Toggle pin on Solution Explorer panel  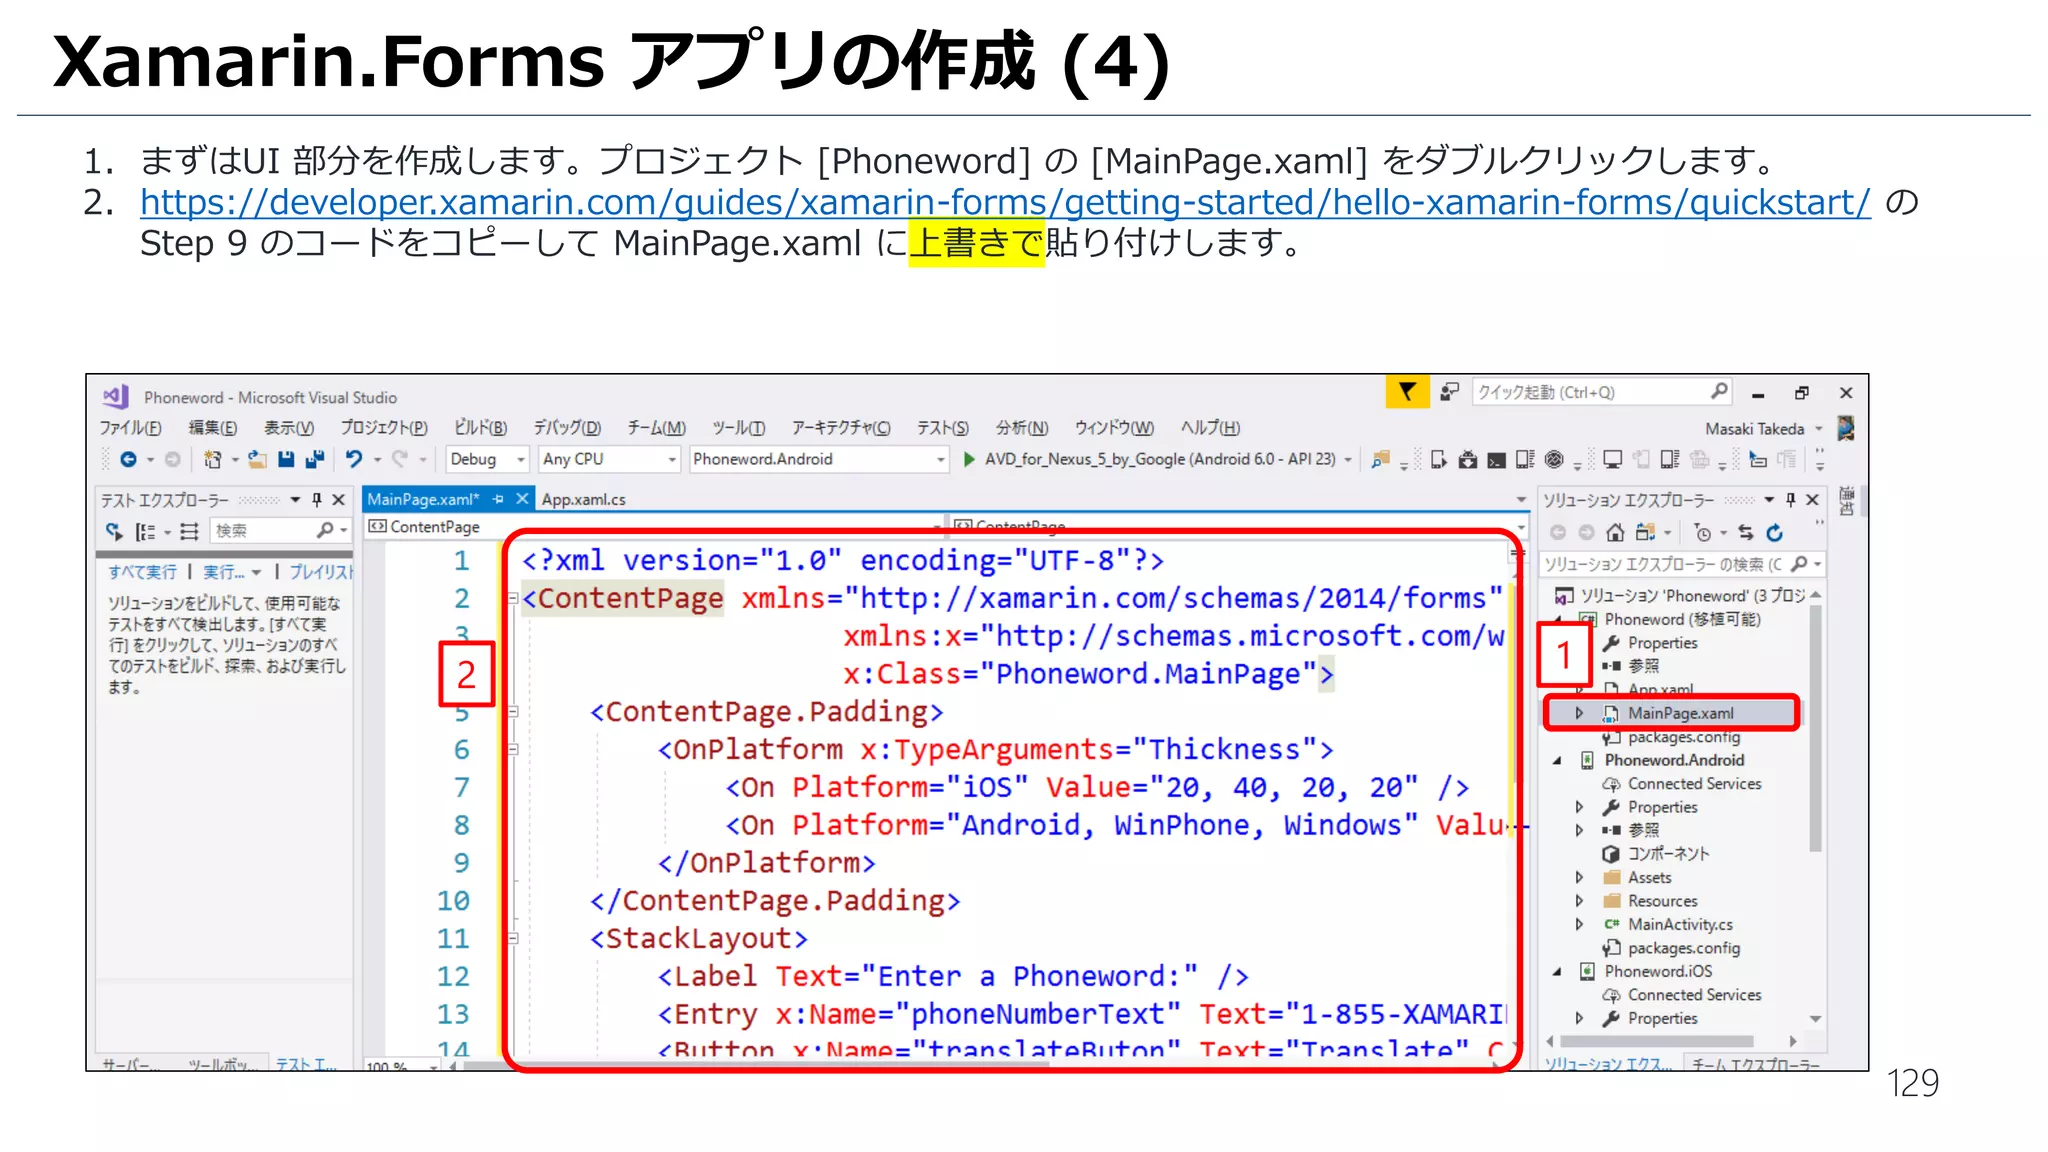point(1790,499)
